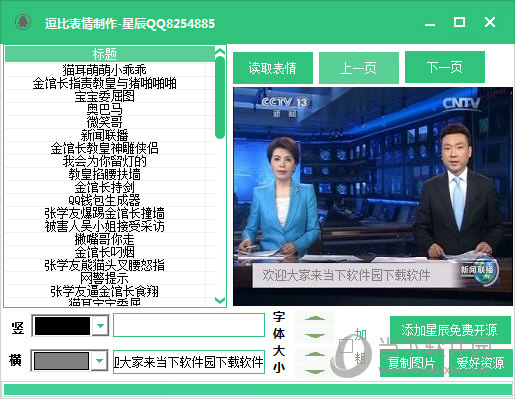
Task: Select 张学友逼金馆长食翔 row
Action: (104, 291)
